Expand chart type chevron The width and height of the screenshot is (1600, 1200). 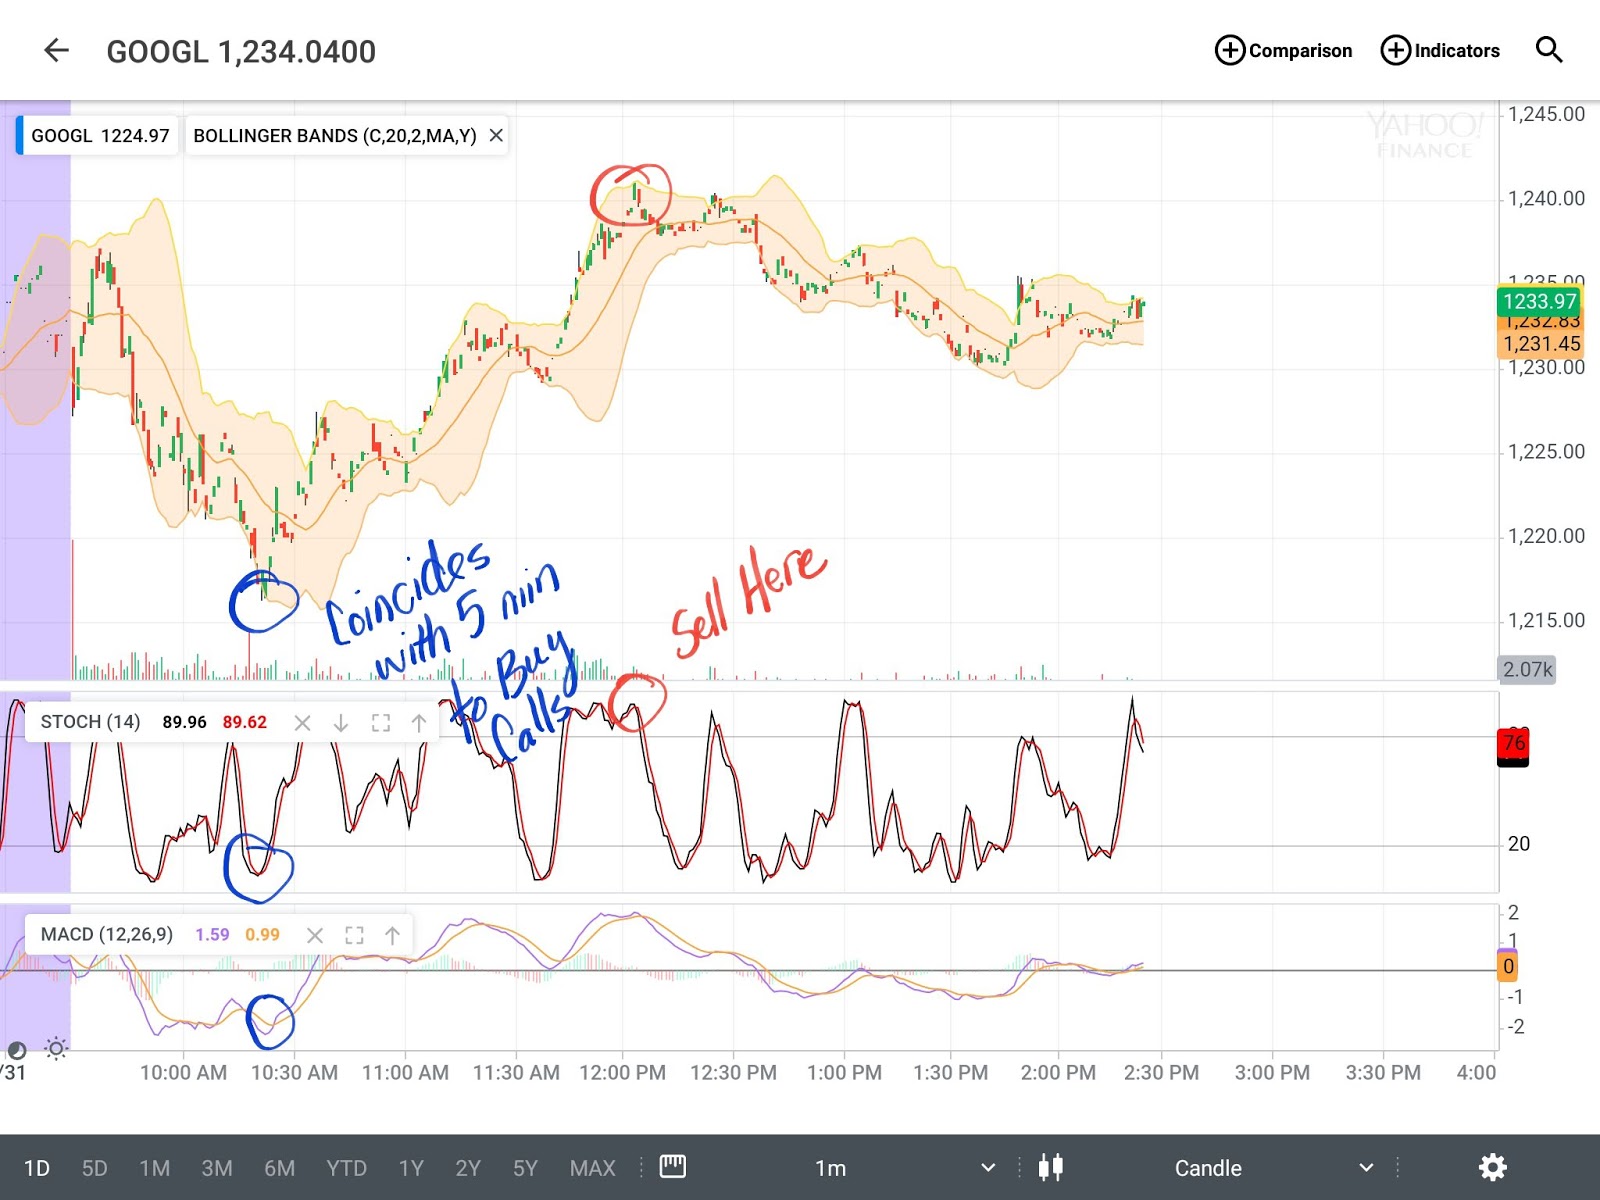[x=1366, y=1168]
